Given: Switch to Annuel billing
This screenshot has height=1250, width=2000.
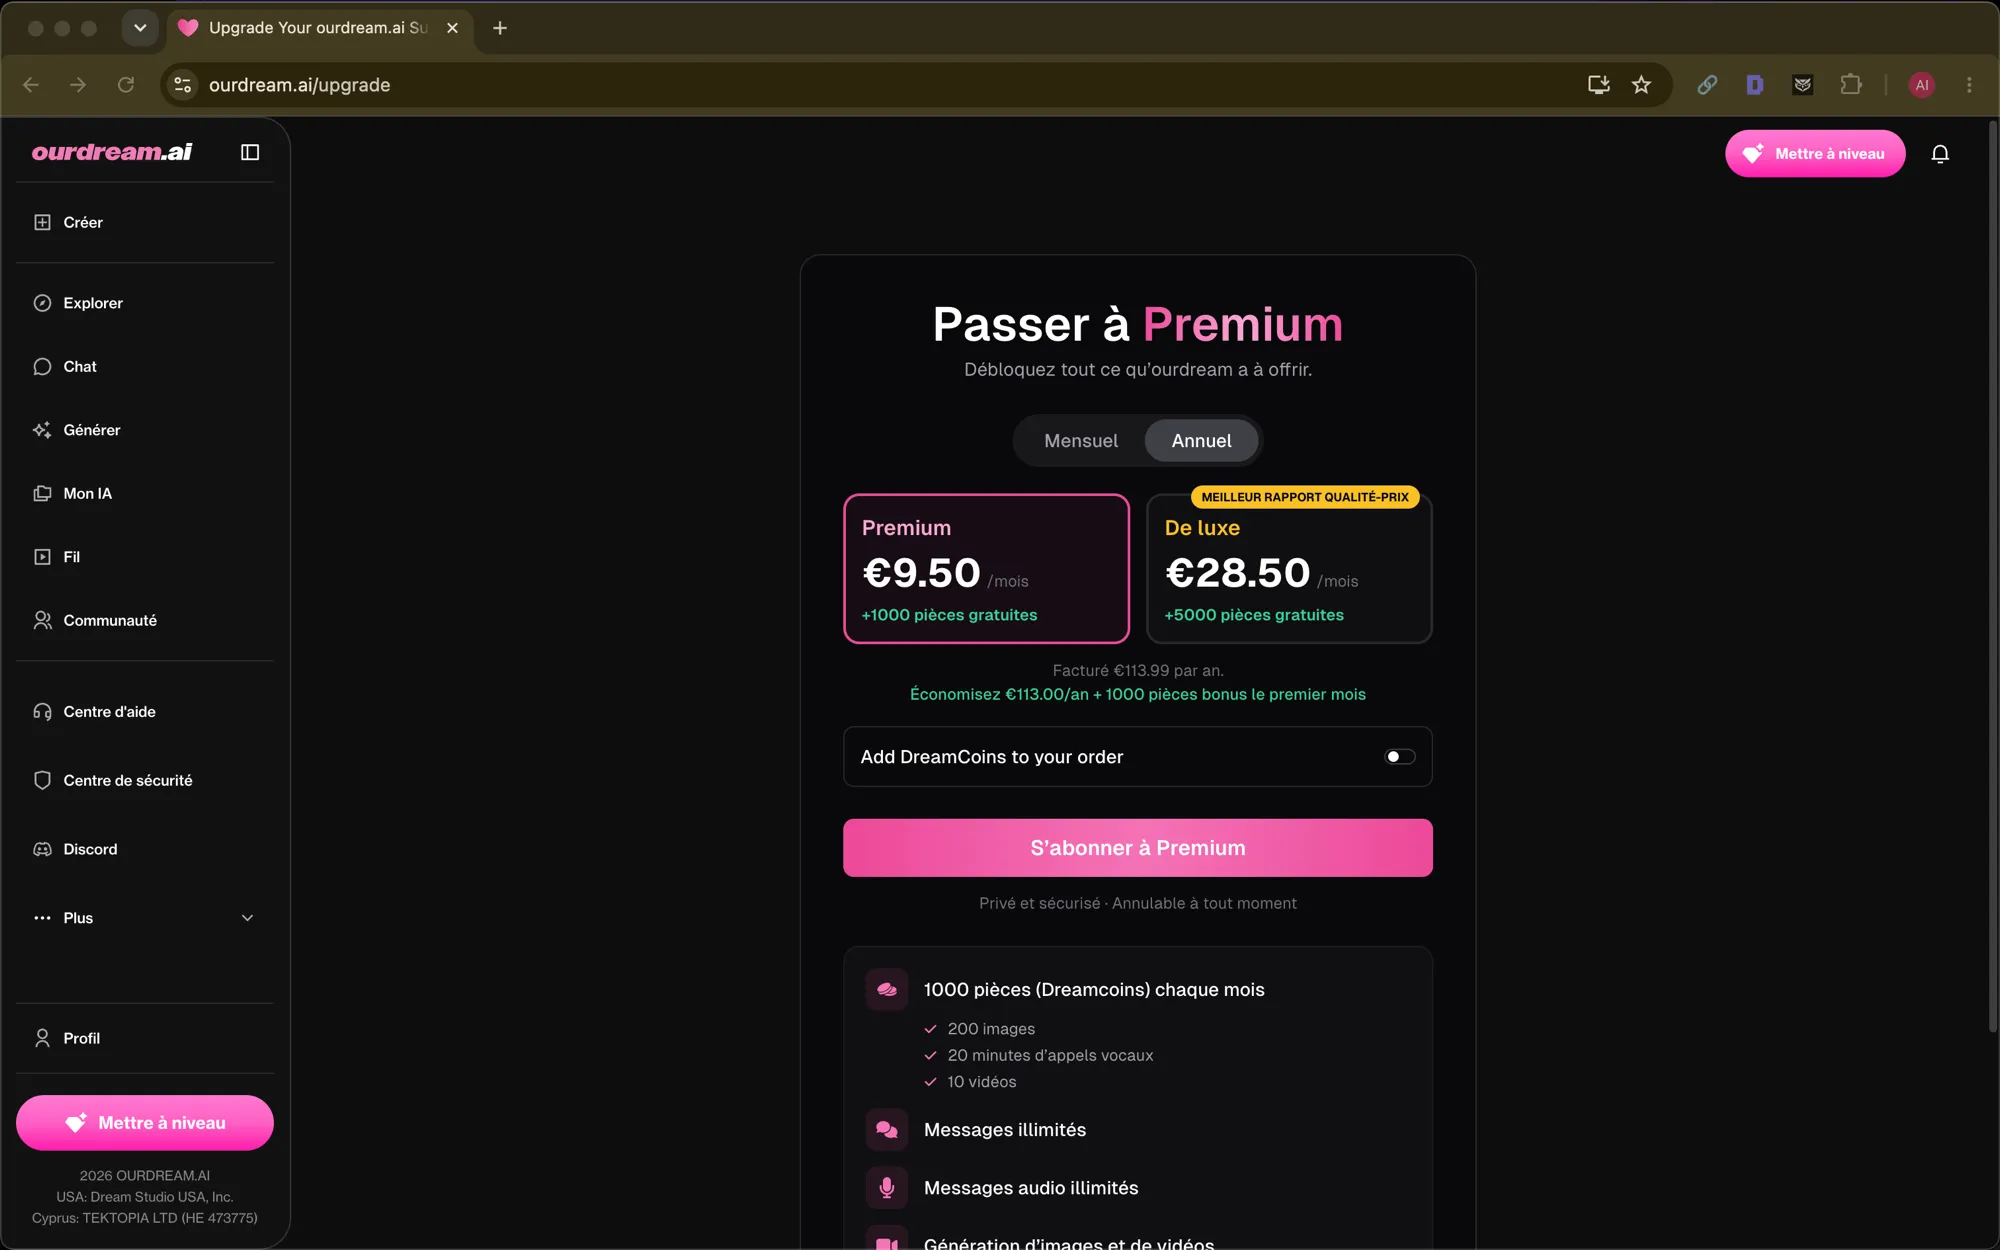Looking at the screenshot, I should pos(1201,441).
